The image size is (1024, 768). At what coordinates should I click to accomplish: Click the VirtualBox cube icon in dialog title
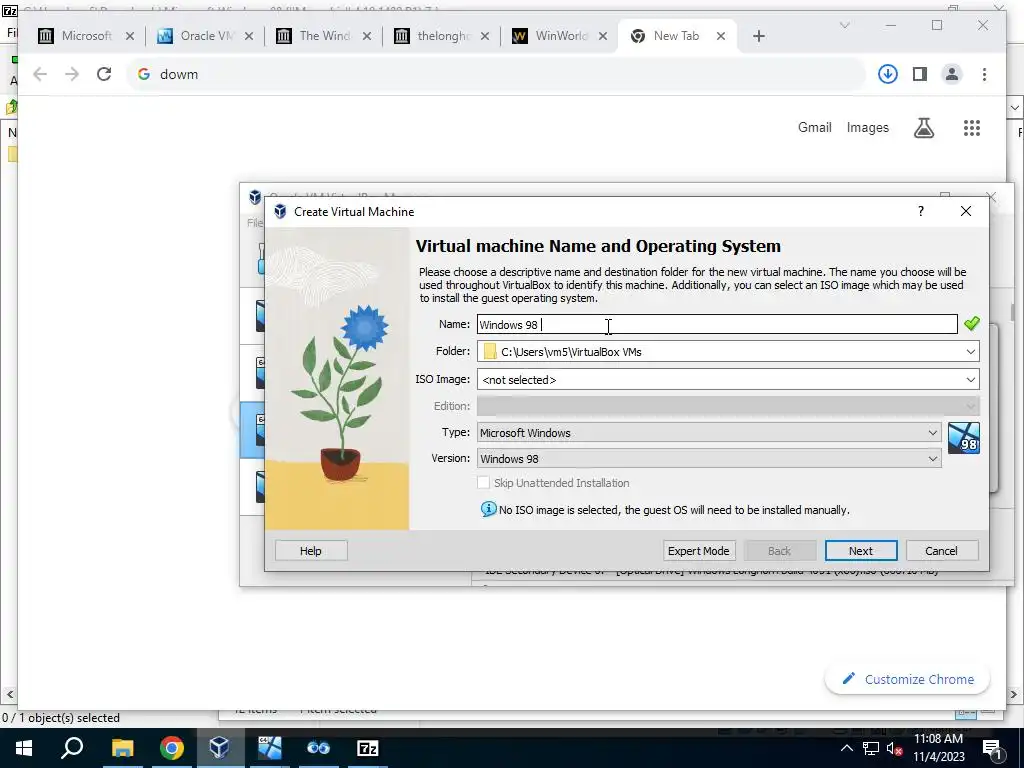[280, 211]
